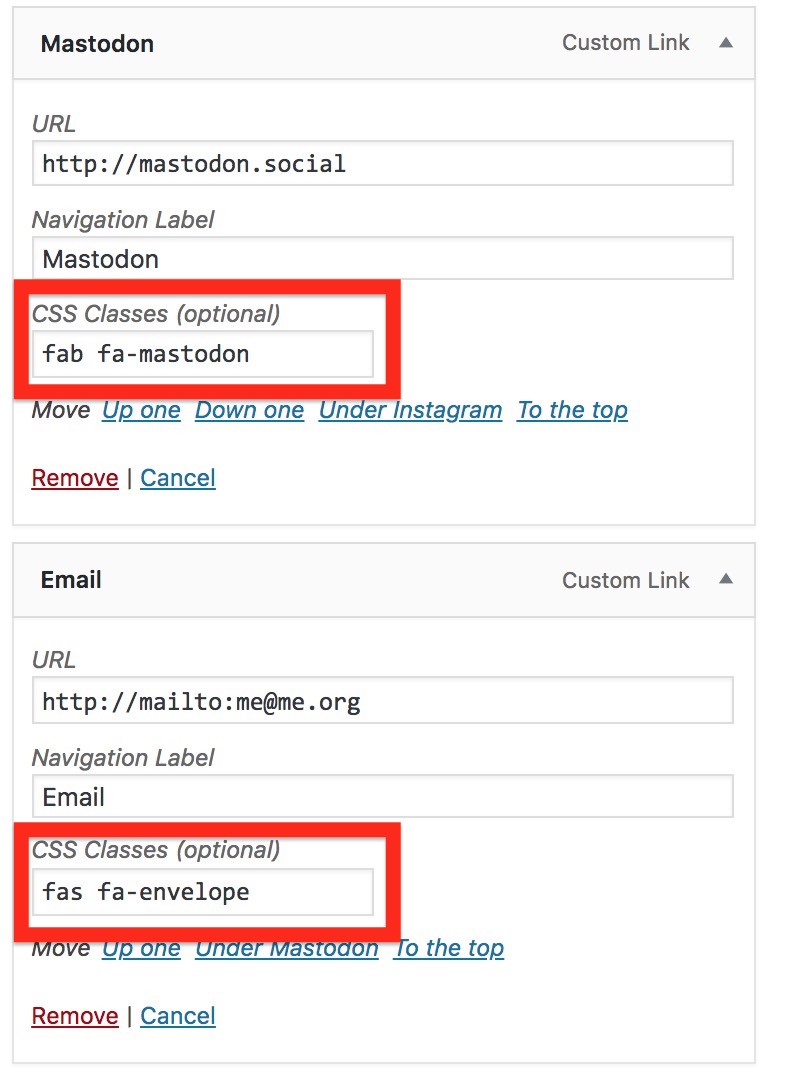Move Email item To the top
The image size is (804, 1084).
(x=449, y=949)
